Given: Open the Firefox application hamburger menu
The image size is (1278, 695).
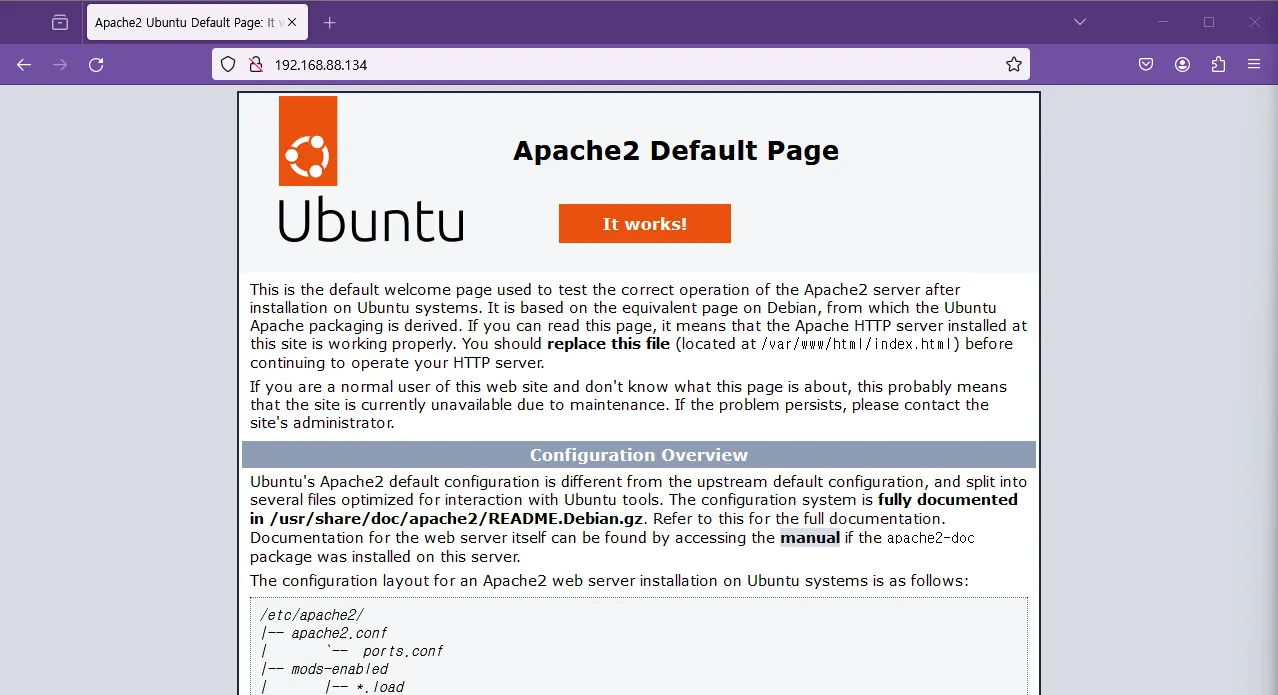Looking at the screenshot, I should click(1254, 64).
